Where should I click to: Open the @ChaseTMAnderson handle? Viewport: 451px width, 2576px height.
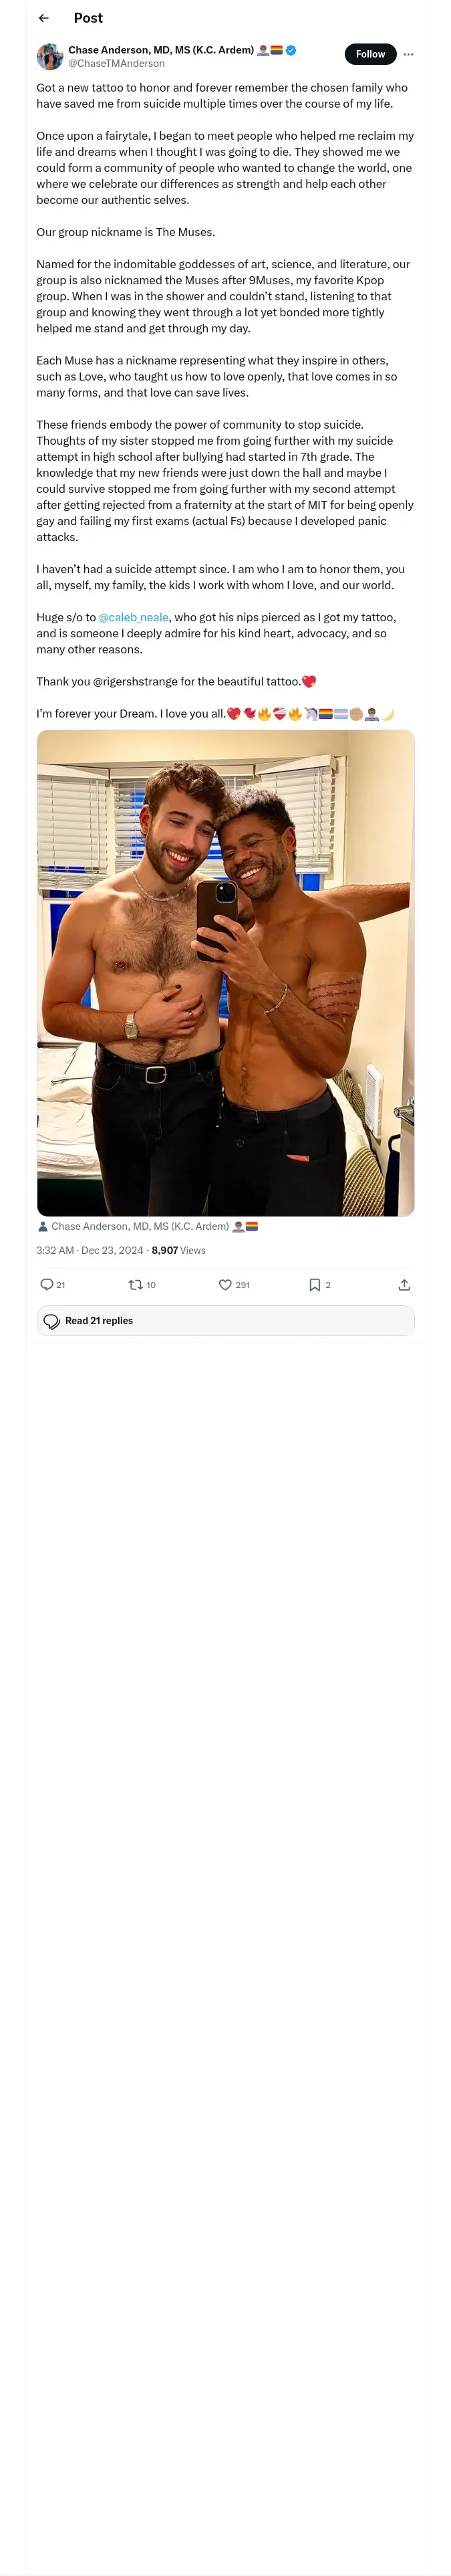coord(116,64)
